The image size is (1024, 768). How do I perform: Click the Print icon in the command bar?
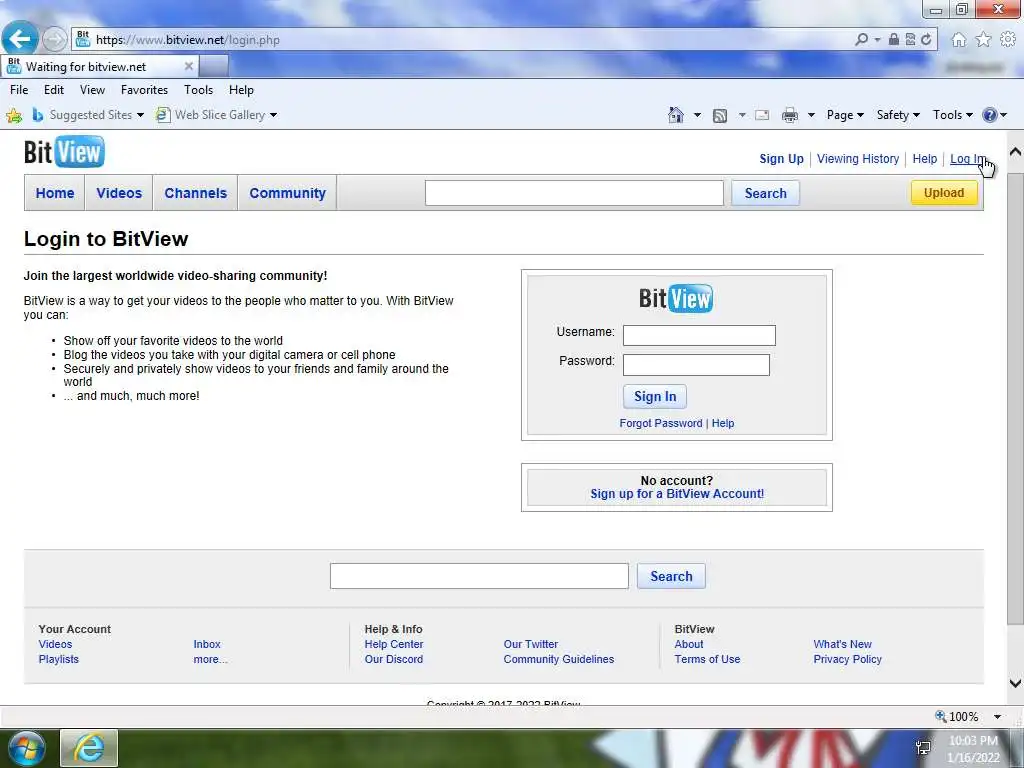click(x=790, y=116)
